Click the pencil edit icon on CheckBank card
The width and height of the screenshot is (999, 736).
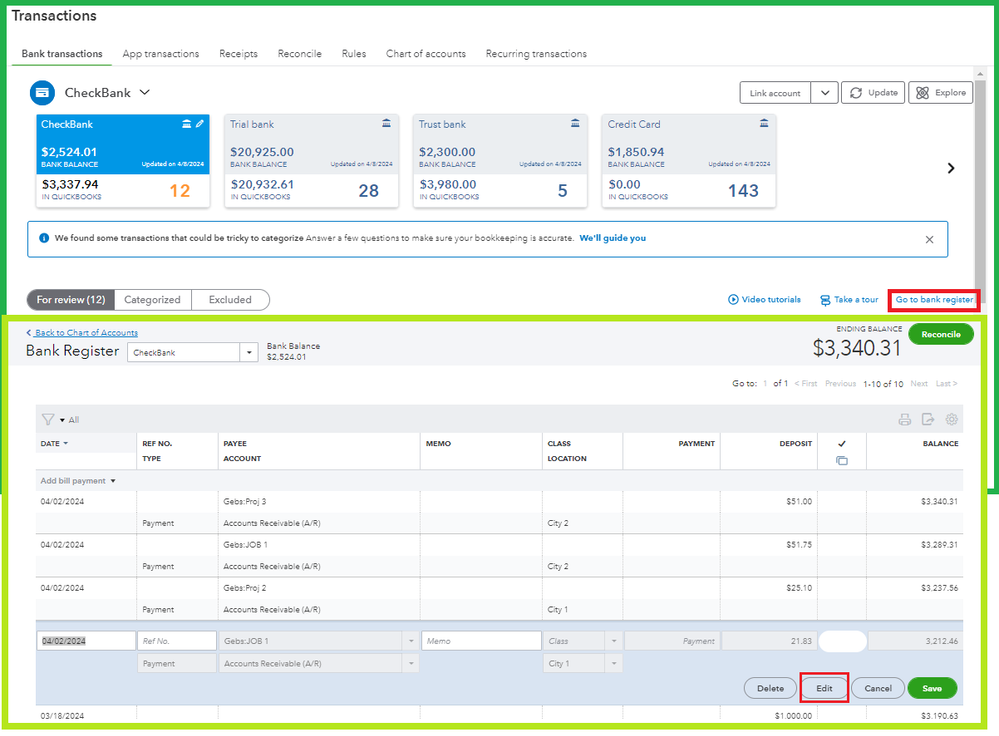point(200,124)
